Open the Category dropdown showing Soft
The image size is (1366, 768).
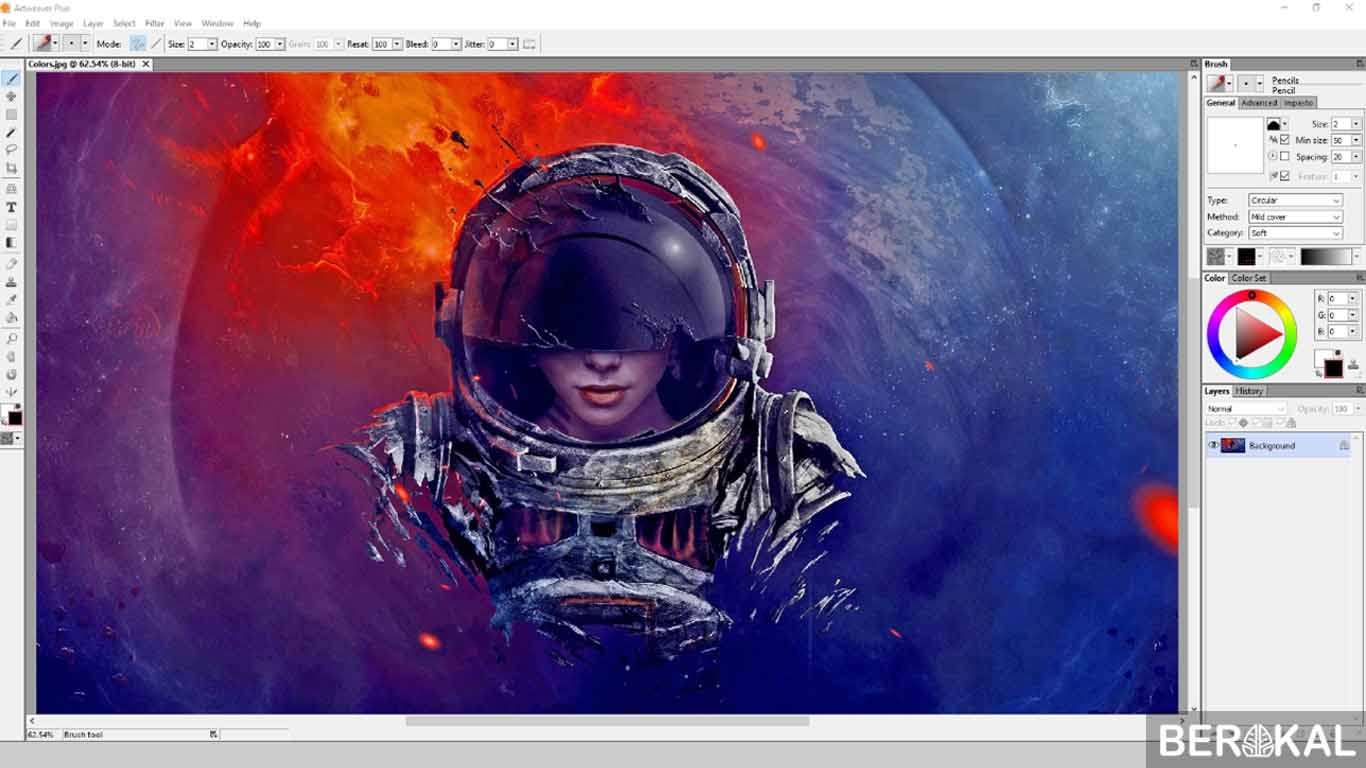click(x=1295, y=233)
